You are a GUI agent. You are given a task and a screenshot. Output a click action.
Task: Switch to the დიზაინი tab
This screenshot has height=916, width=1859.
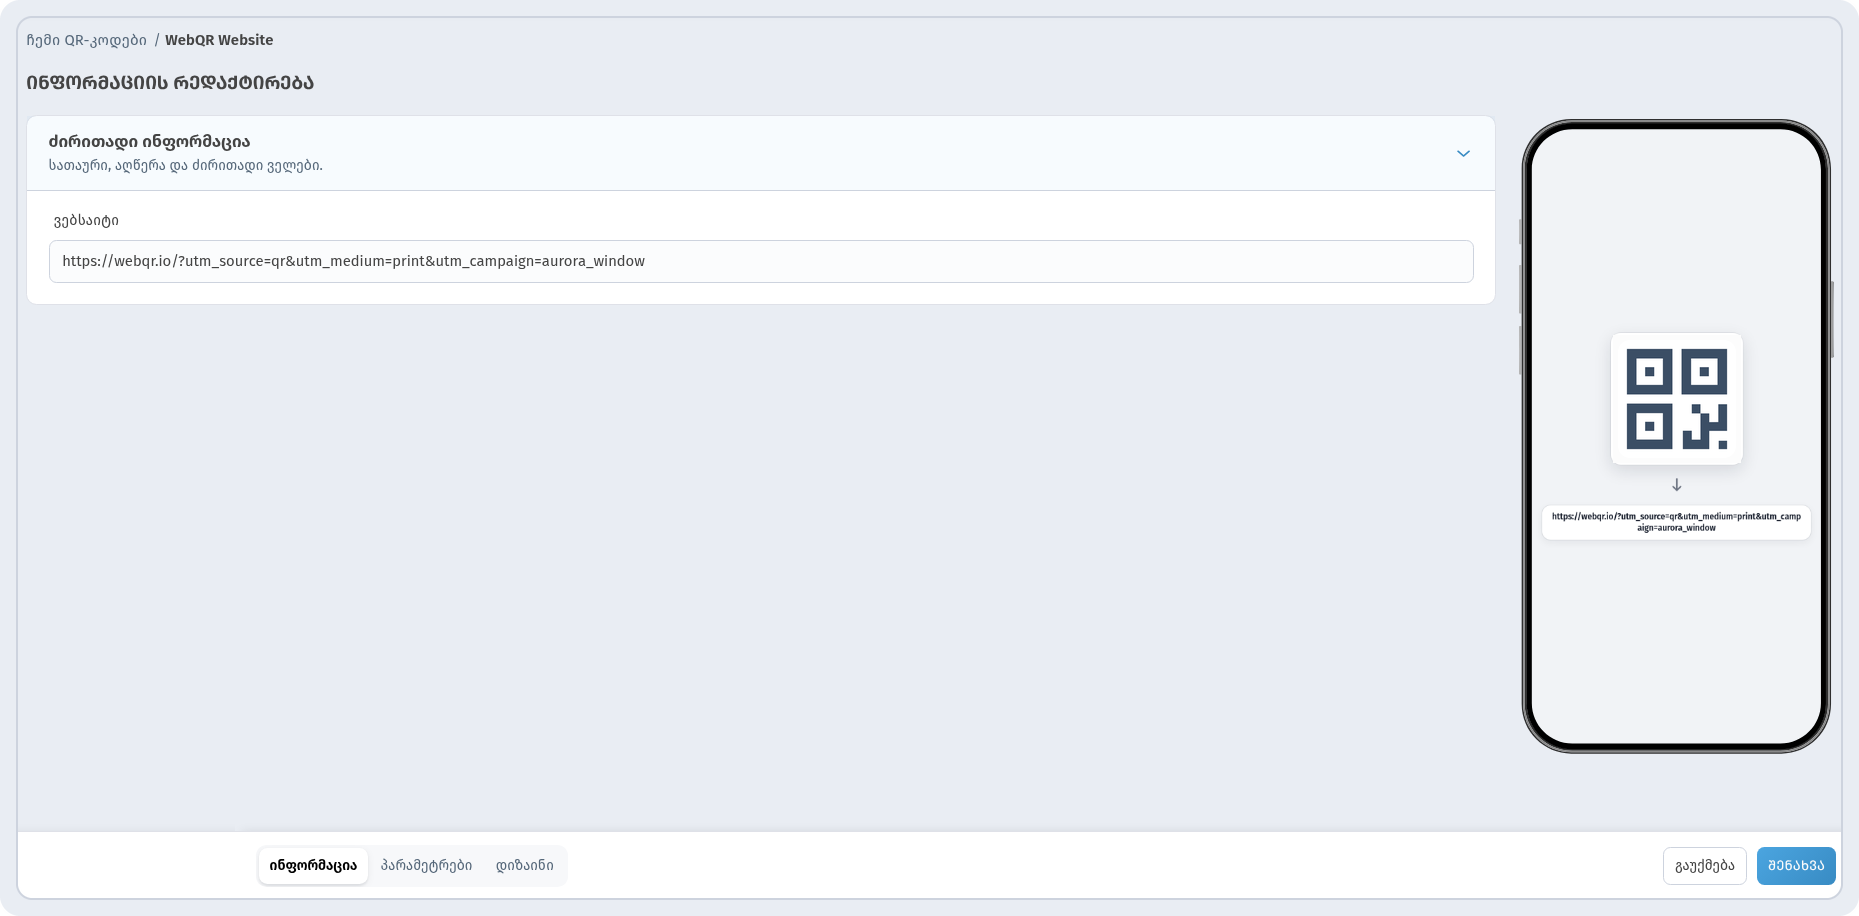coord(525,865)
